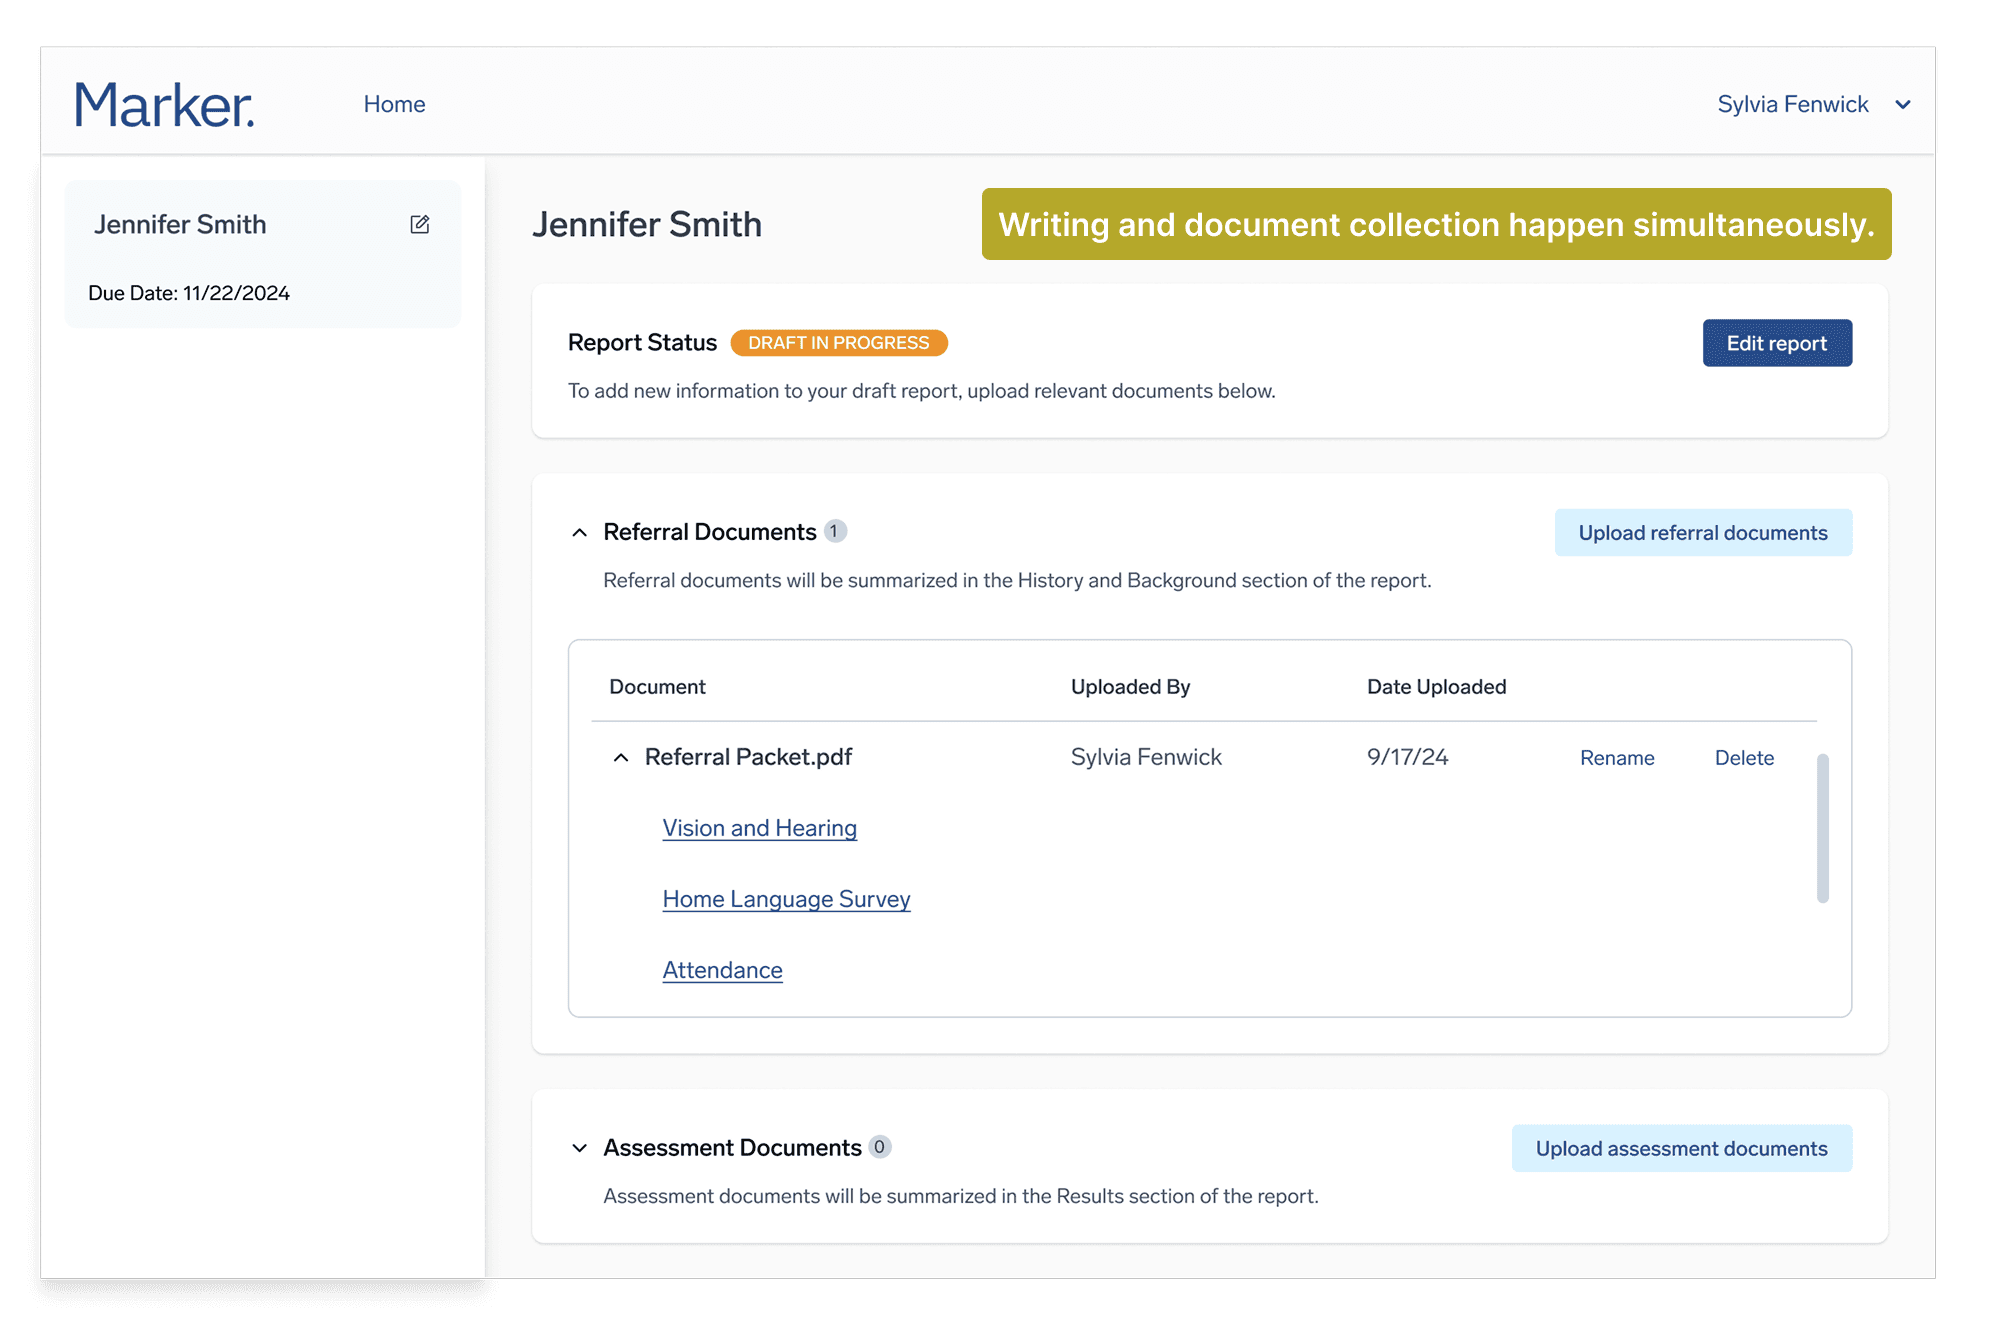Click the referral documents table scrollbar

pos(1822,828)
